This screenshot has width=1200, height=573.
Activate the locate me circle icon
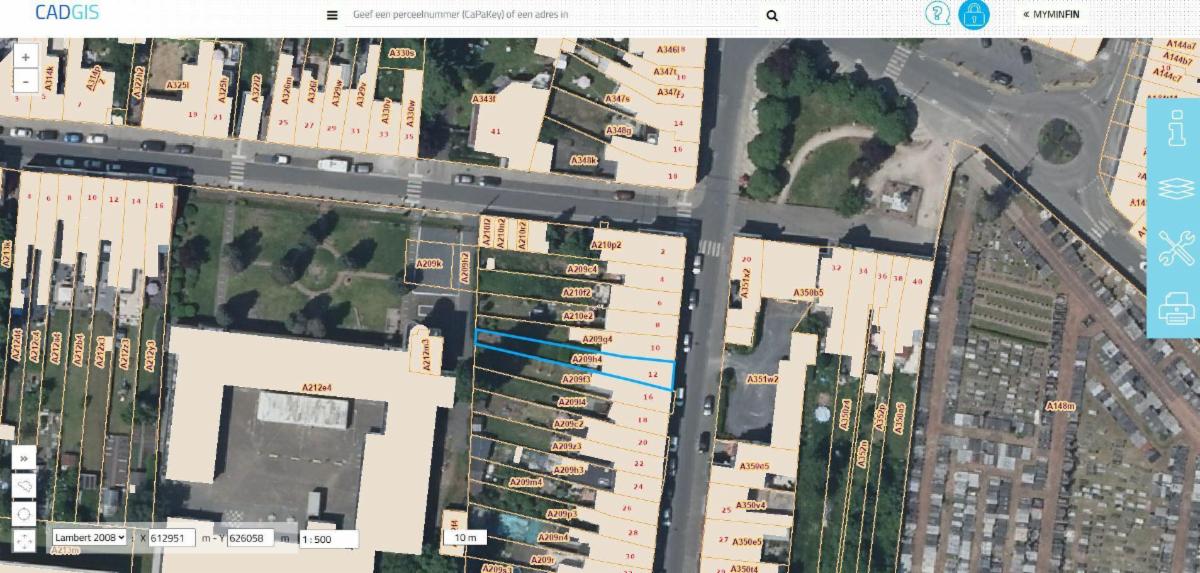click(25, 513)
